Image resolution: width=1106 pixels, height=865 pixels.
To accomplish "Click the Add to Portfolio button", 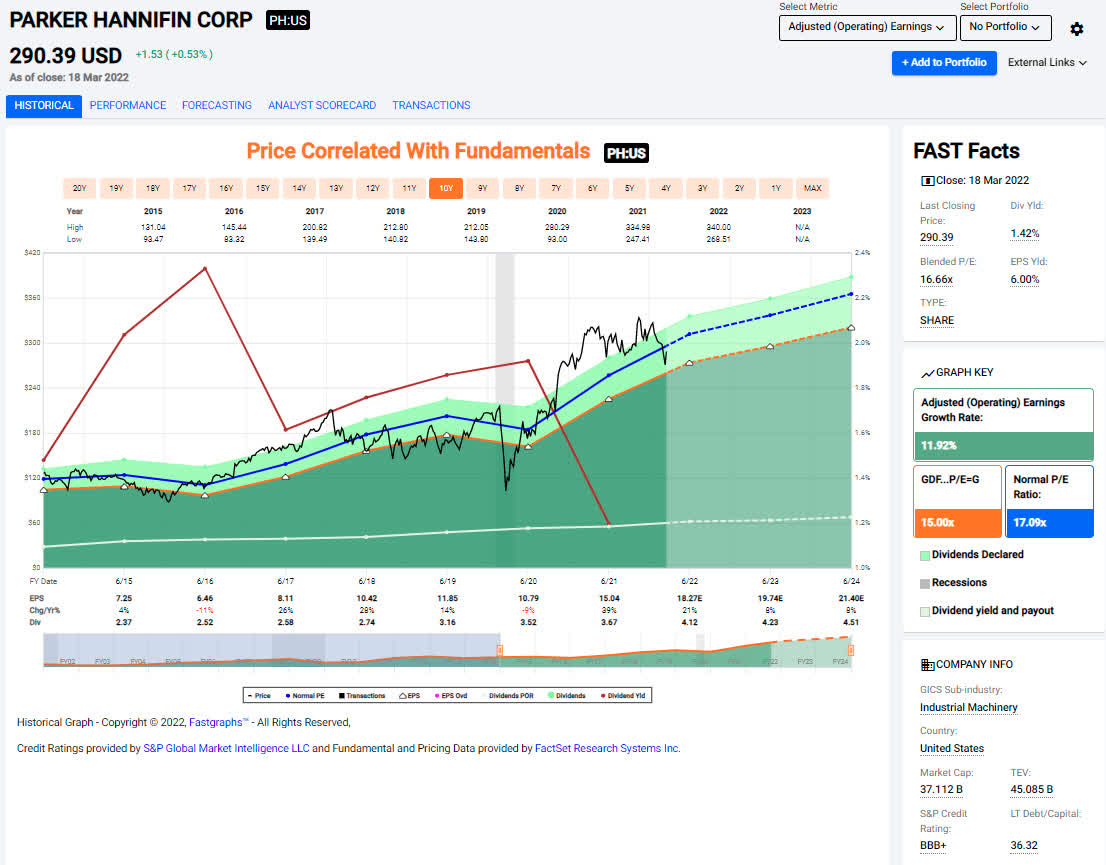I will click(x=944, y=63).
